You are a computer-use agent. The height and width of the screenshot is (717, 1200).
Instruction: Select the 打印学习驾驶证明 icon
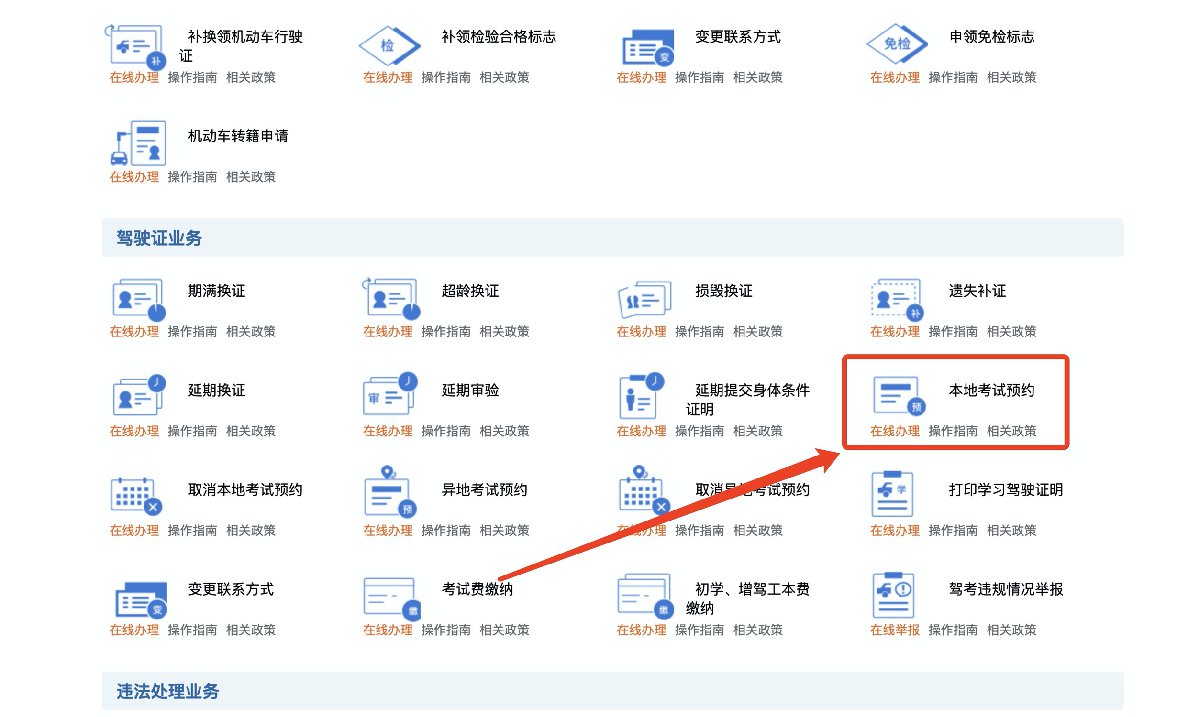click(x=897, y=494)
